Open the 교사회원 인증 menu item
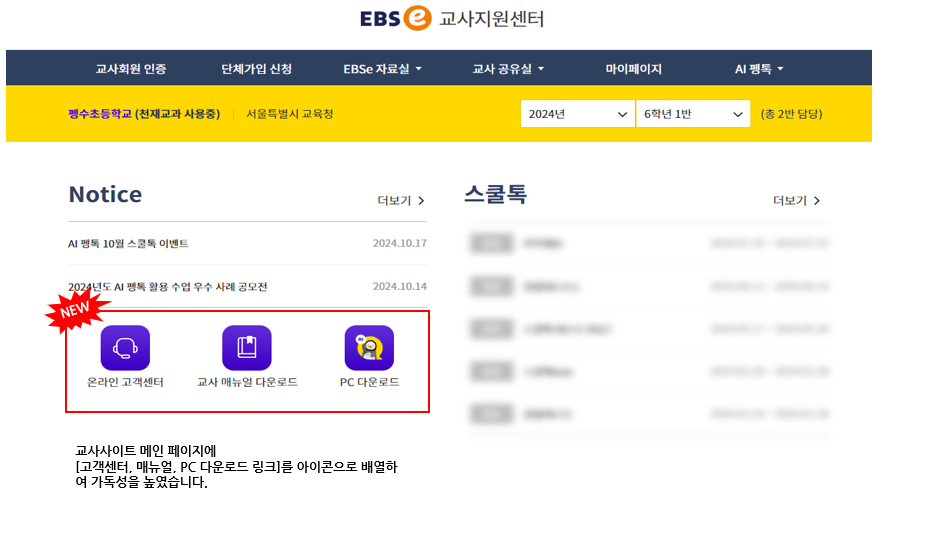Screen dimensions: 927x540 pyautogui.click(x=131, y=69)
